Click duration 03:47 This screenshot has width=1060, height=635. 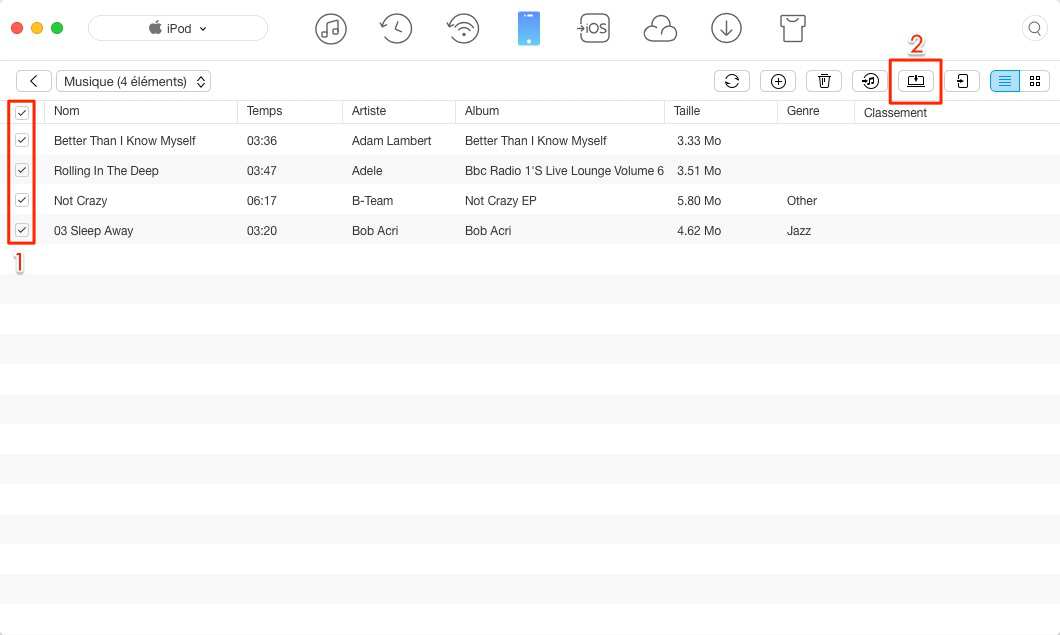pos(262,170)
